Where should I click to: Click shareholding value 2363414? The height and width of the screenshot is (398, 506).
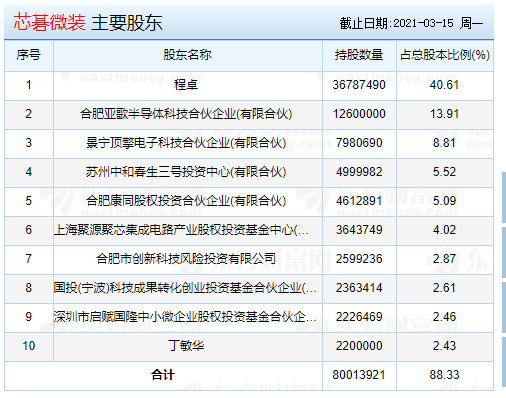pyautogui.click(x=359, y=288)
